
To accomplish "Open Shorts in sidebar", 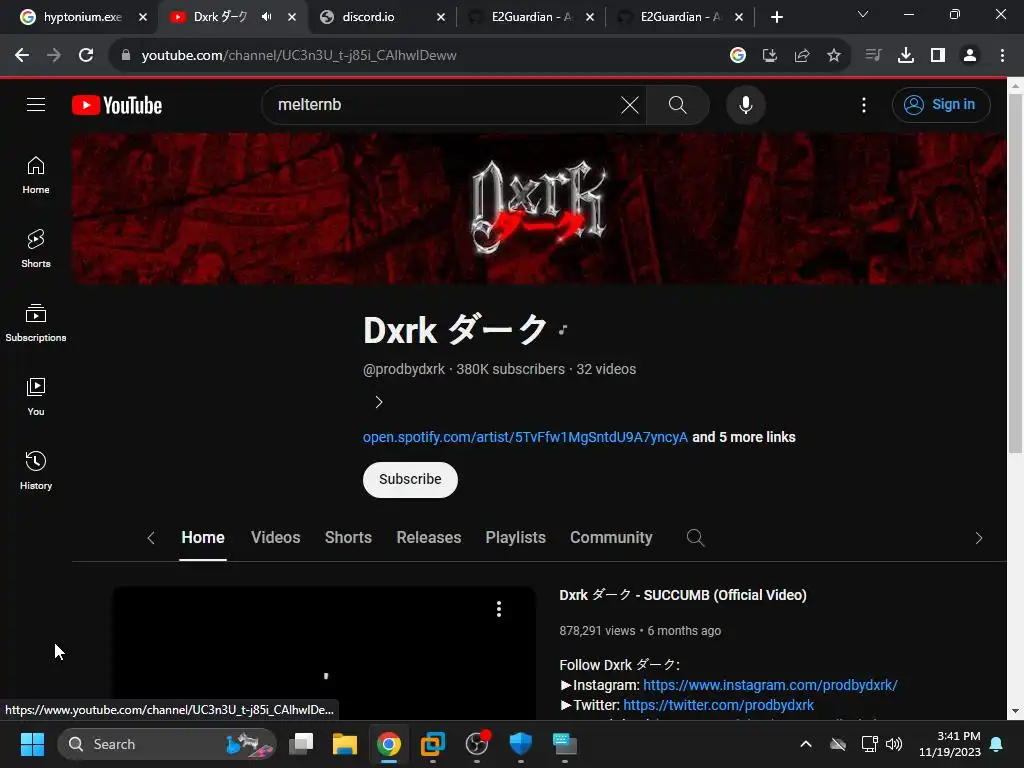I will point(36,249).
